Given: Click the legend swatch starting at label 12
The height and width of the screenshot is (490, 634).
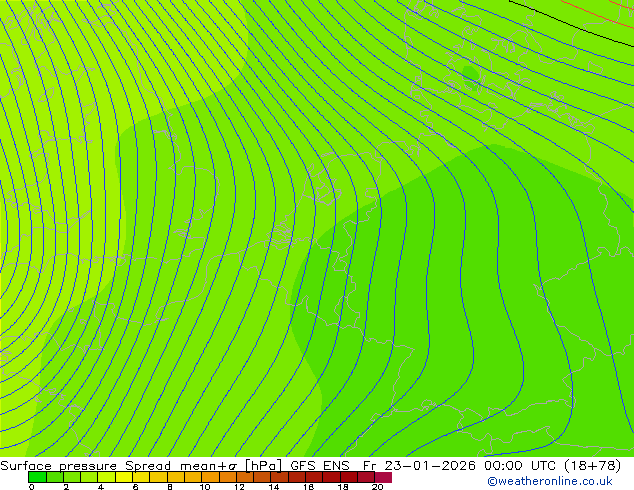Looking at the screenshot, I should (x=245, y=477).
